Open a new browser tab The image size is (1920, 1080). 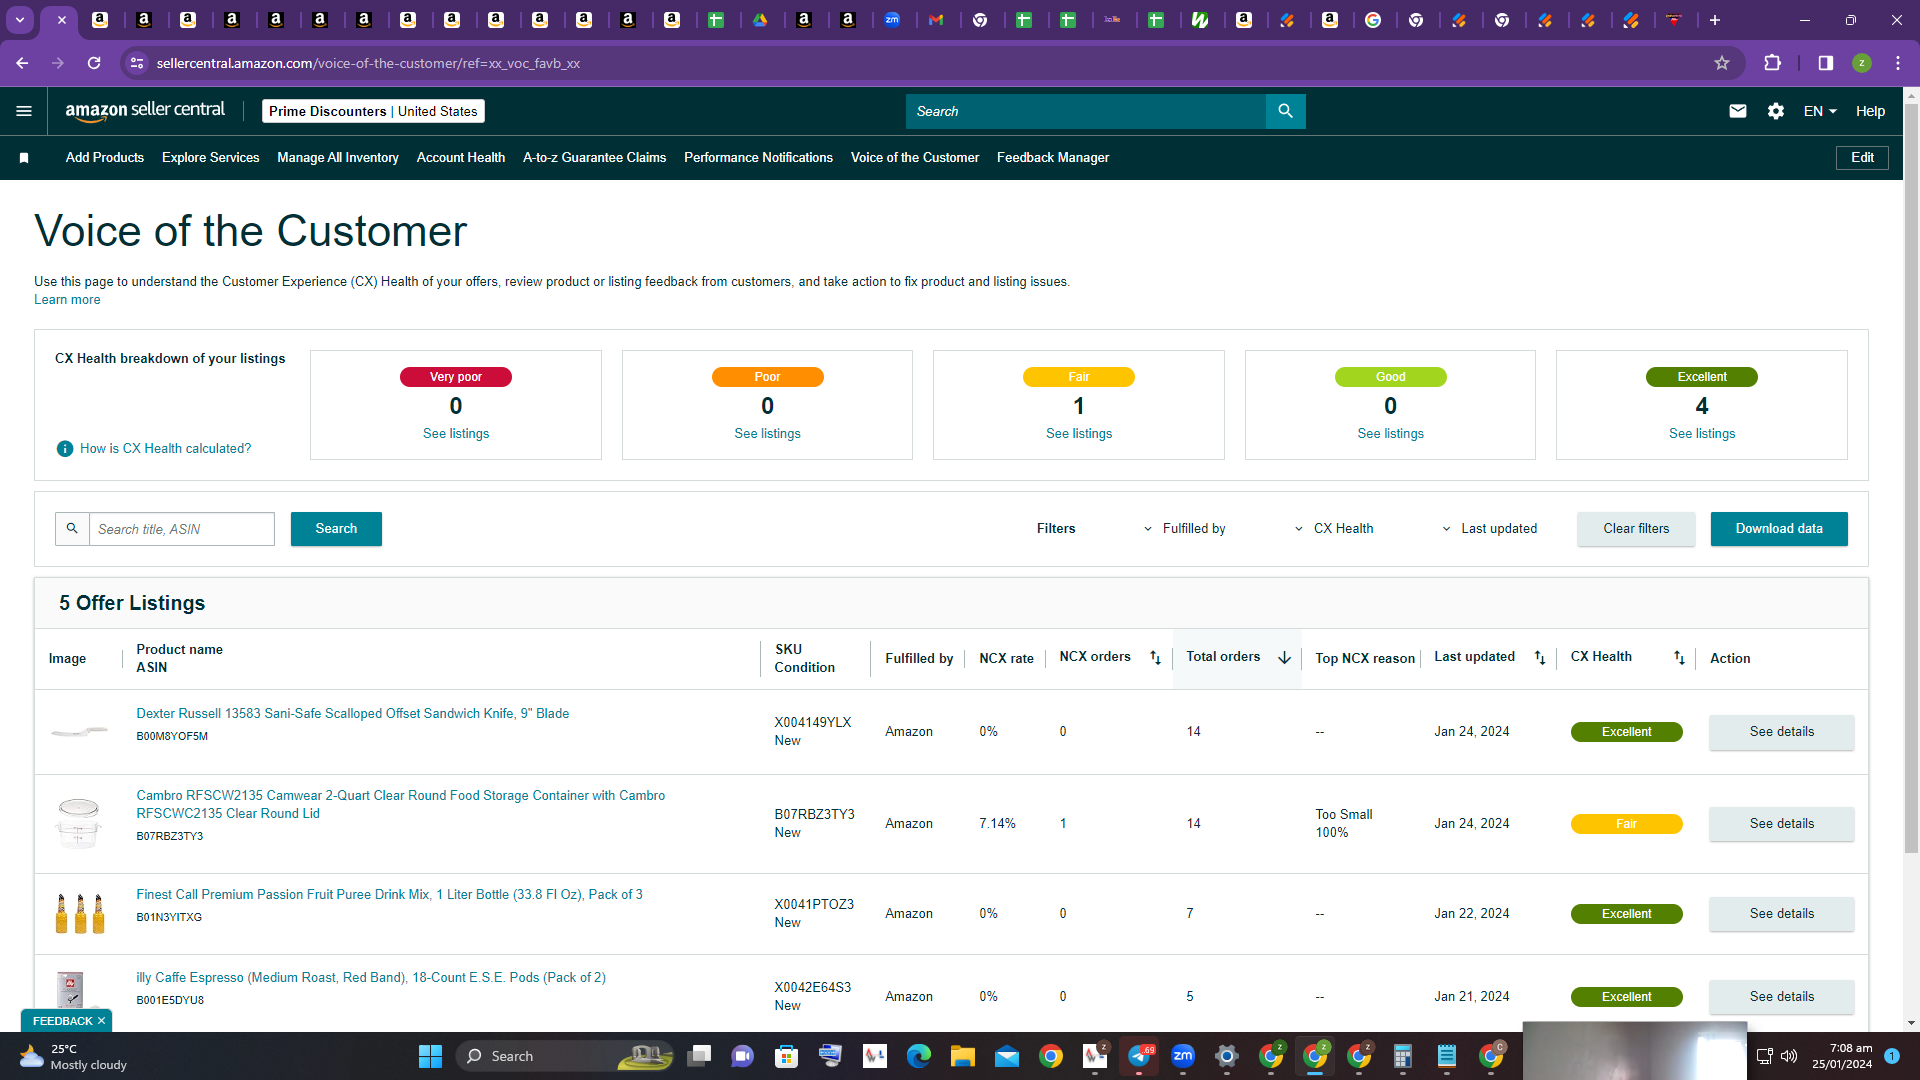click(1715, 20)
